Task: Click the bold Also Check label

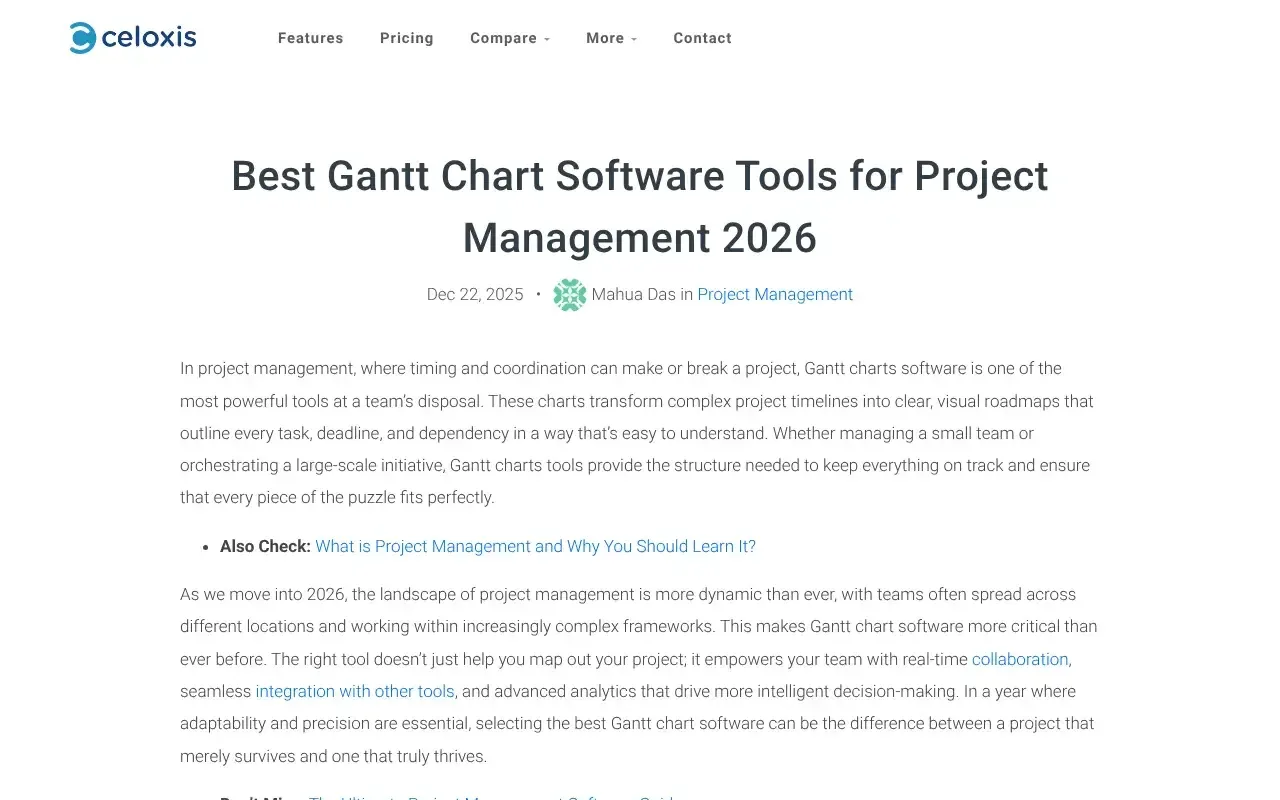Action: [265, 546]
